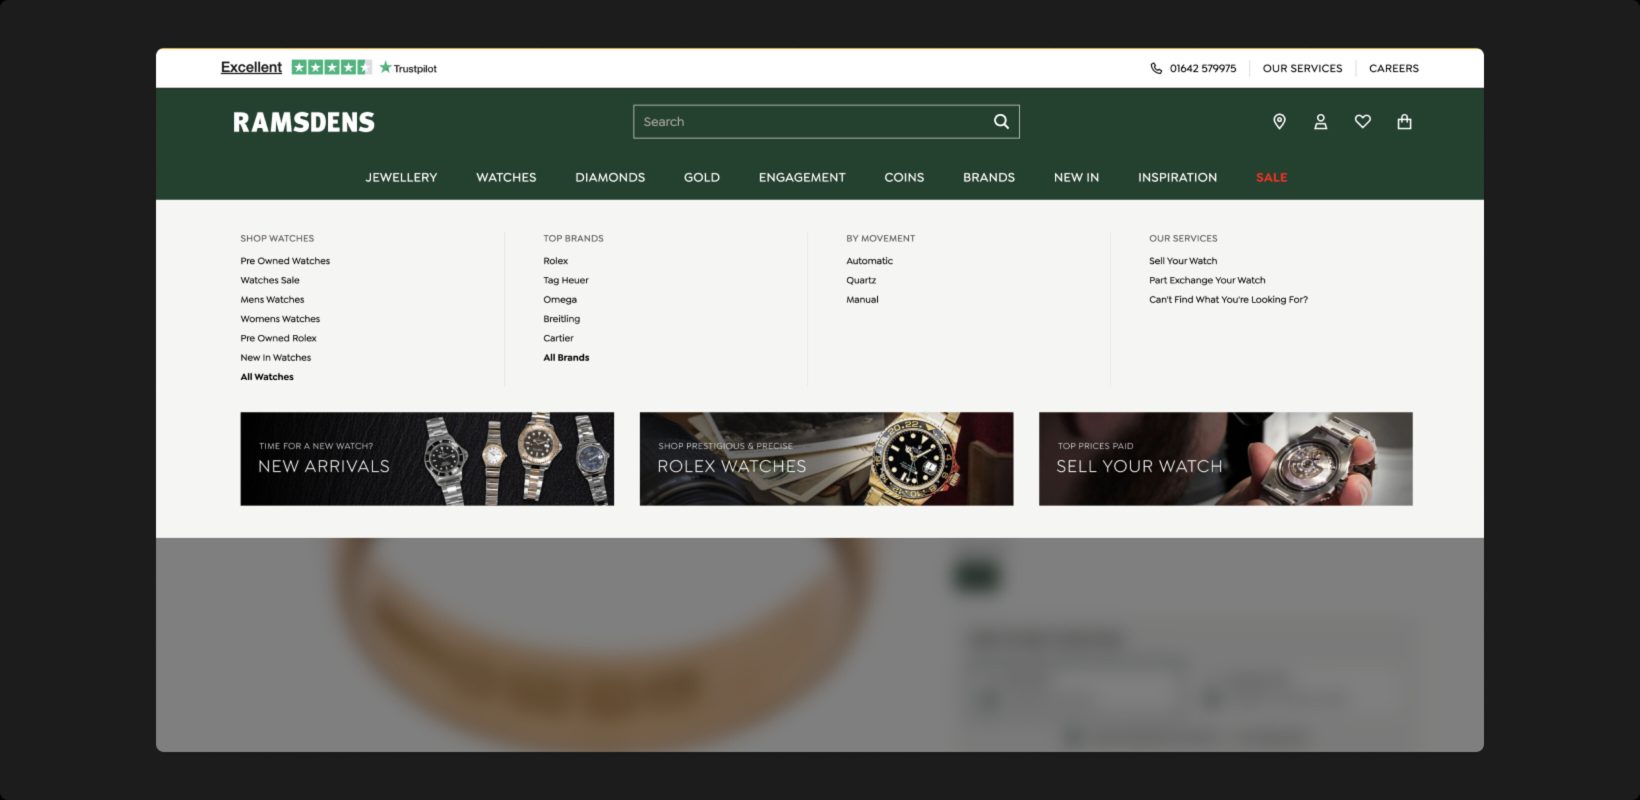Open the store locator pin icon
Image resolution: width=1640 pixels, height=800 pixels.
click(1279, 122)
